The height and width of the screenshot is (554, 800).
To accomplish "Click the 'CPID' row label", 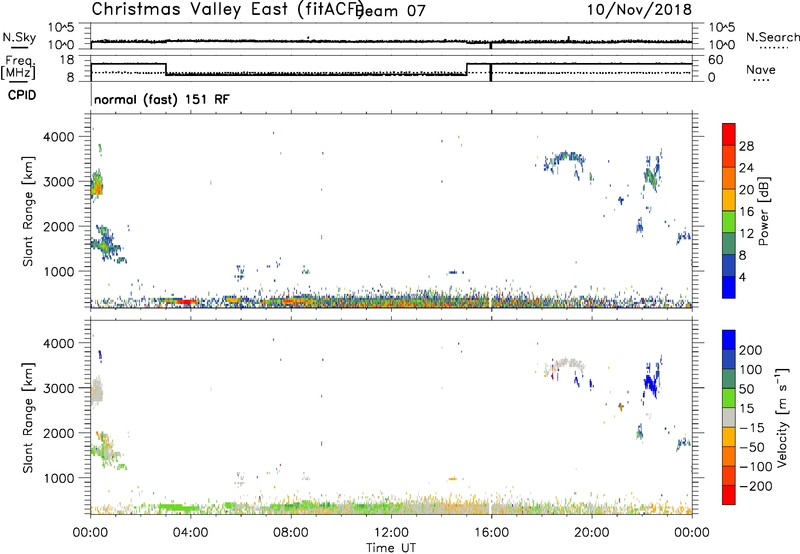I will click(x=22, y=95).
